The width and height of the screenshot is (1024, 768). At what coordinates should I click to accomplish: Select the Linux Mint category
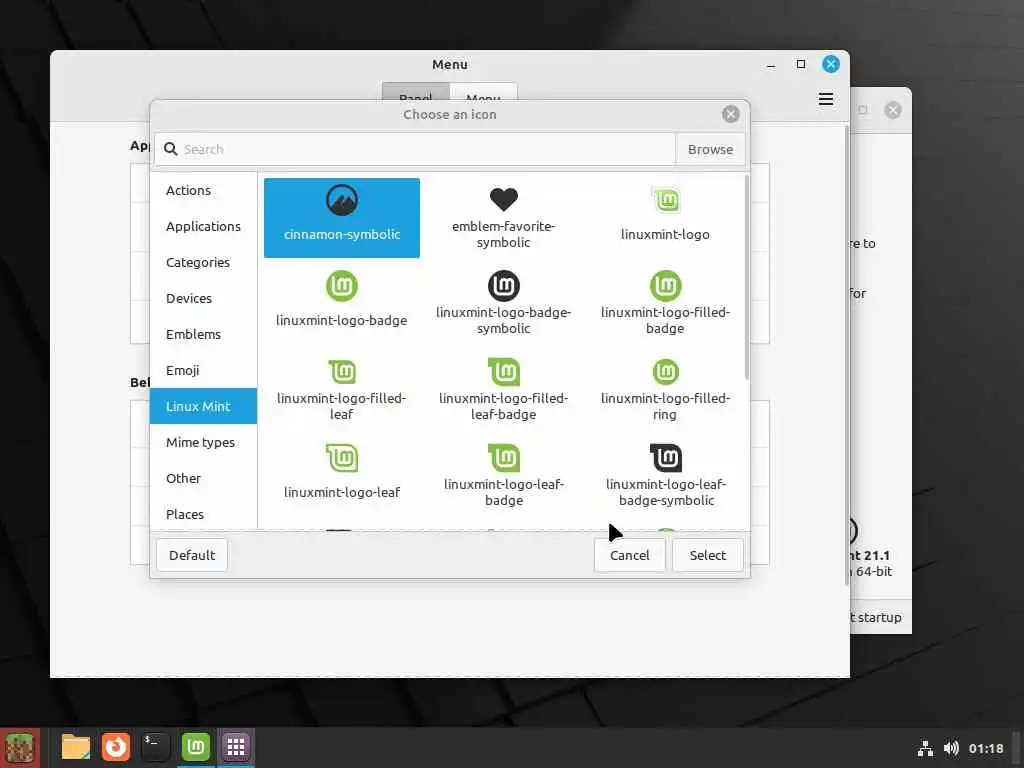coord(204,406)
